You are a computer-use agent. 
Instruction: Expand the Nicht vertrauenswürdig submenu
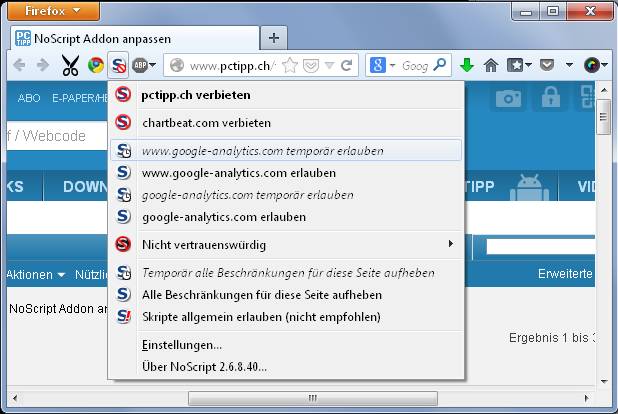286,245
